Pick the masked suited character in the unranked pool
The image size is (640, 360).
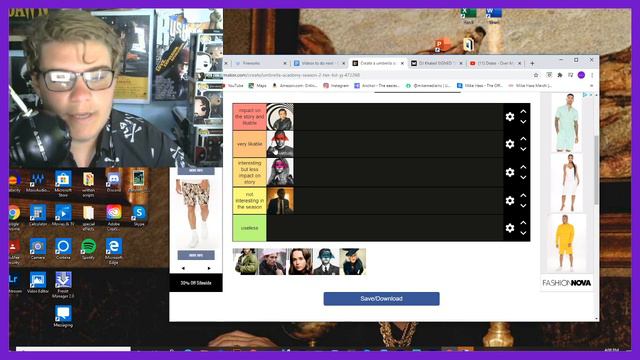point(326,262)
